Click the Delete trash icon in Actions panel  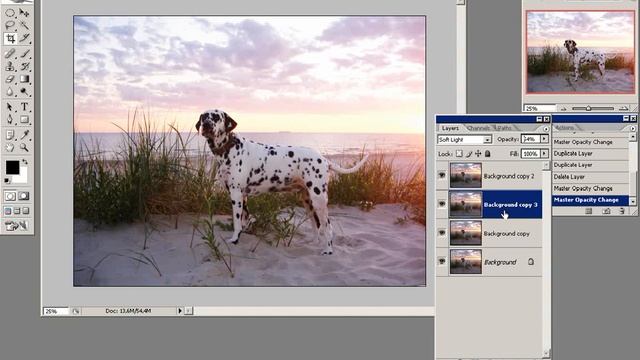tap(622, 211)
